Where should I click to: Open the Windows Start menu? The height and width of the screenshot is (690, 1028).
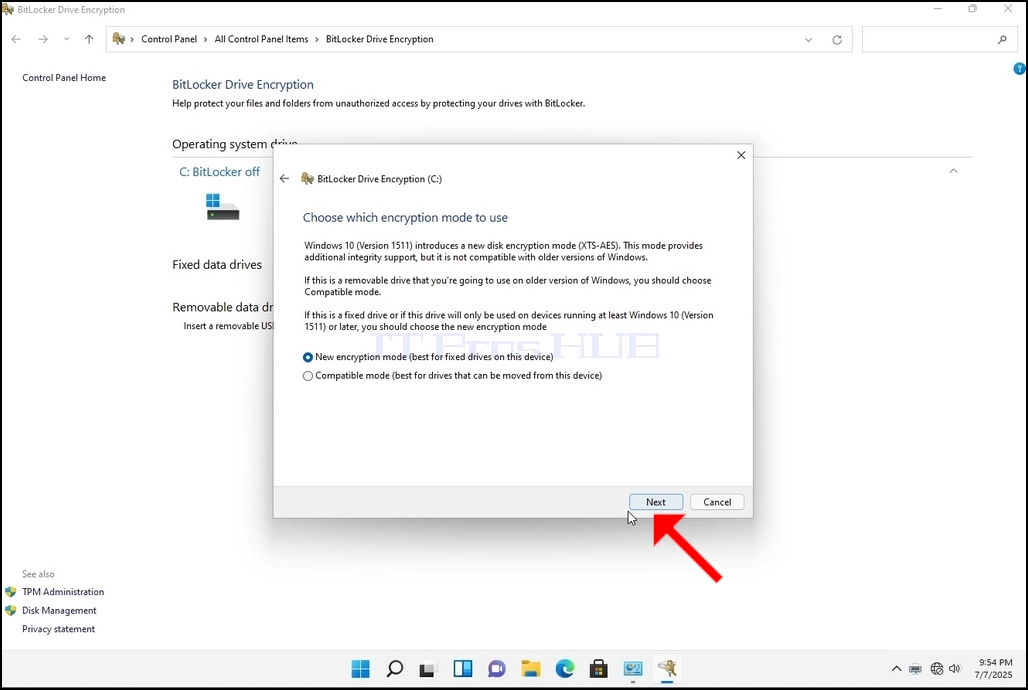tap(361, 668)
